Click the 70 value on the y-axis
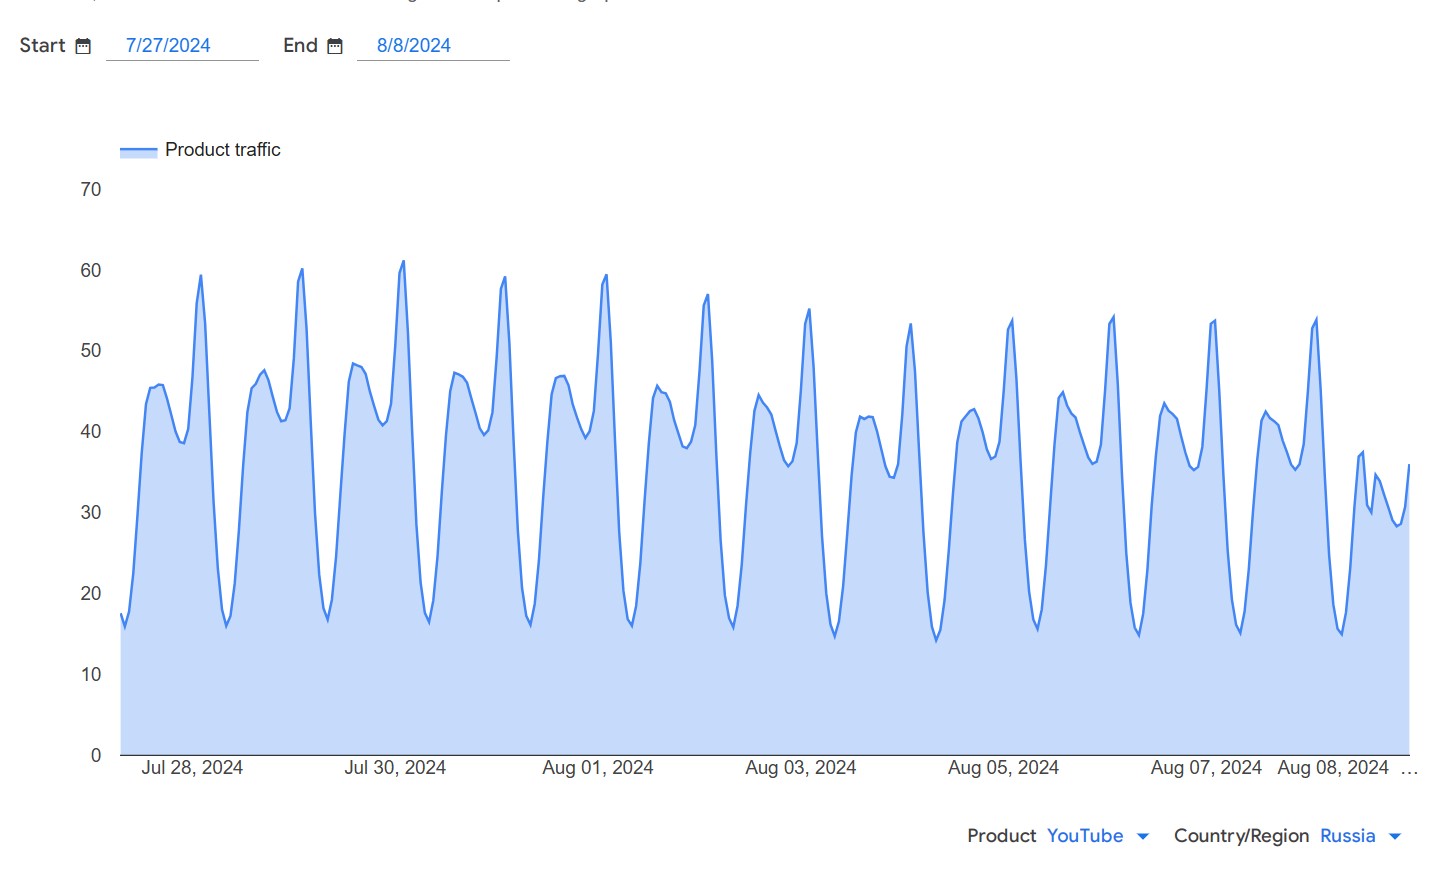The image size is (1429, 884). point(91,190)
